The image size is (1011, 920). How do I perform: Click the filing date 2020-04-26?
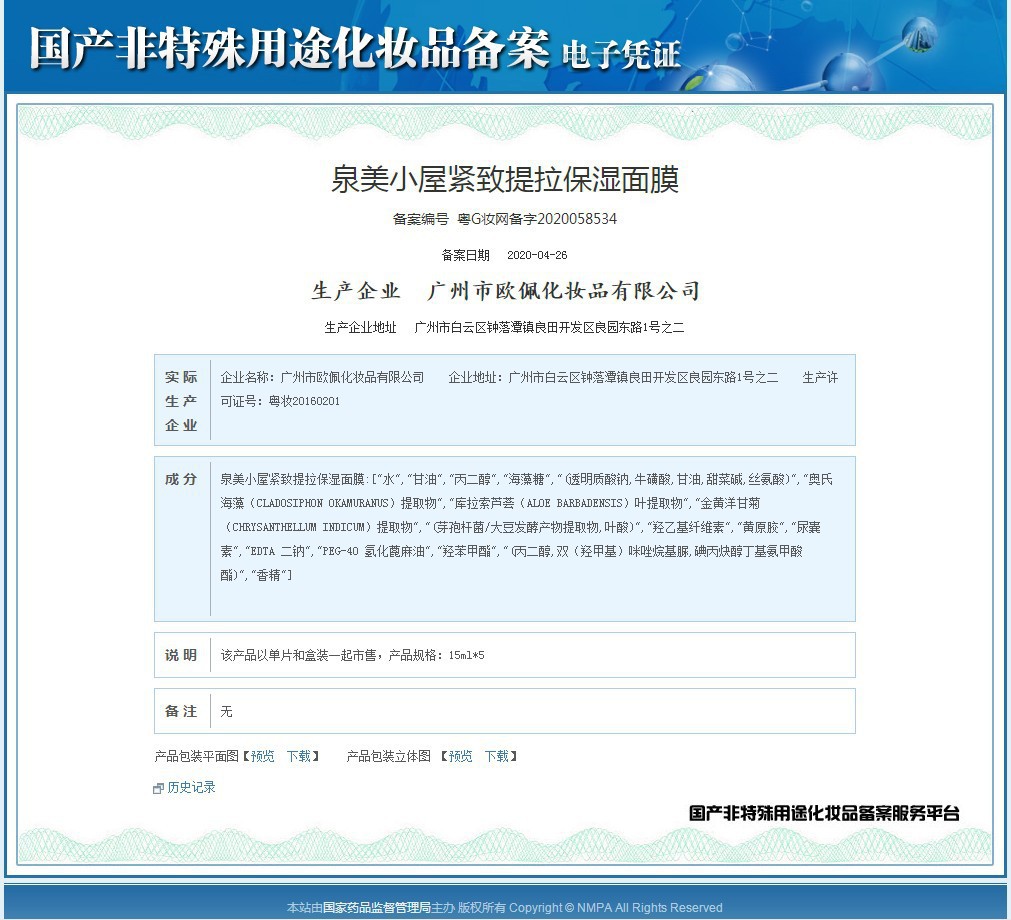click(x=537, y=255)
